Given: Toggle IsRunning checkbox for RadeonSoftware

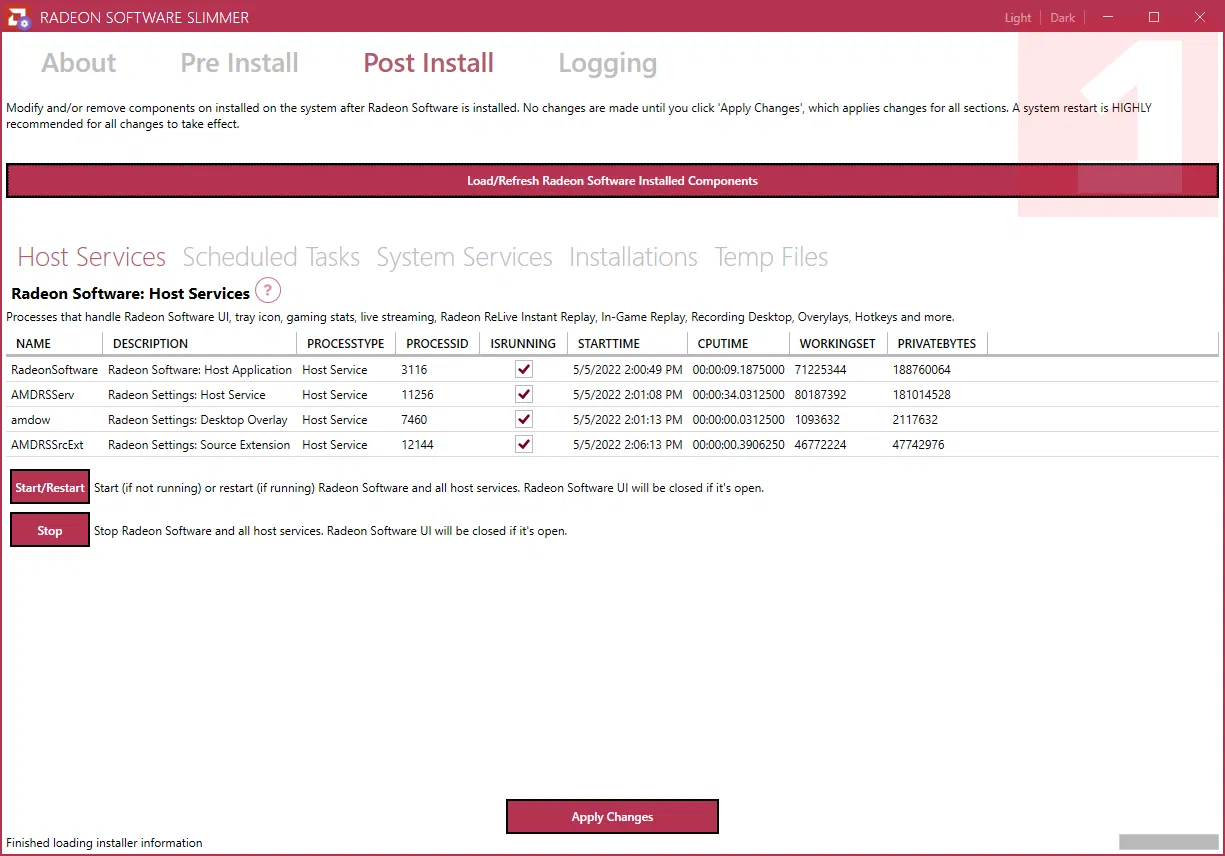Looking at the screenshot, I should point(524,369).
